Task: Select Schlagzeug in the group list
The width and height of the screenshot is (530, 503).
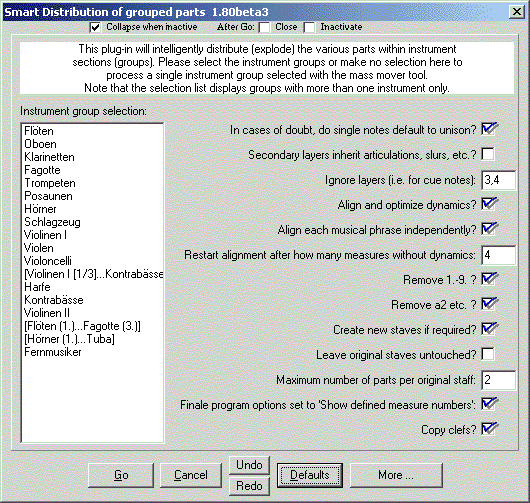Action: [52, 222]
